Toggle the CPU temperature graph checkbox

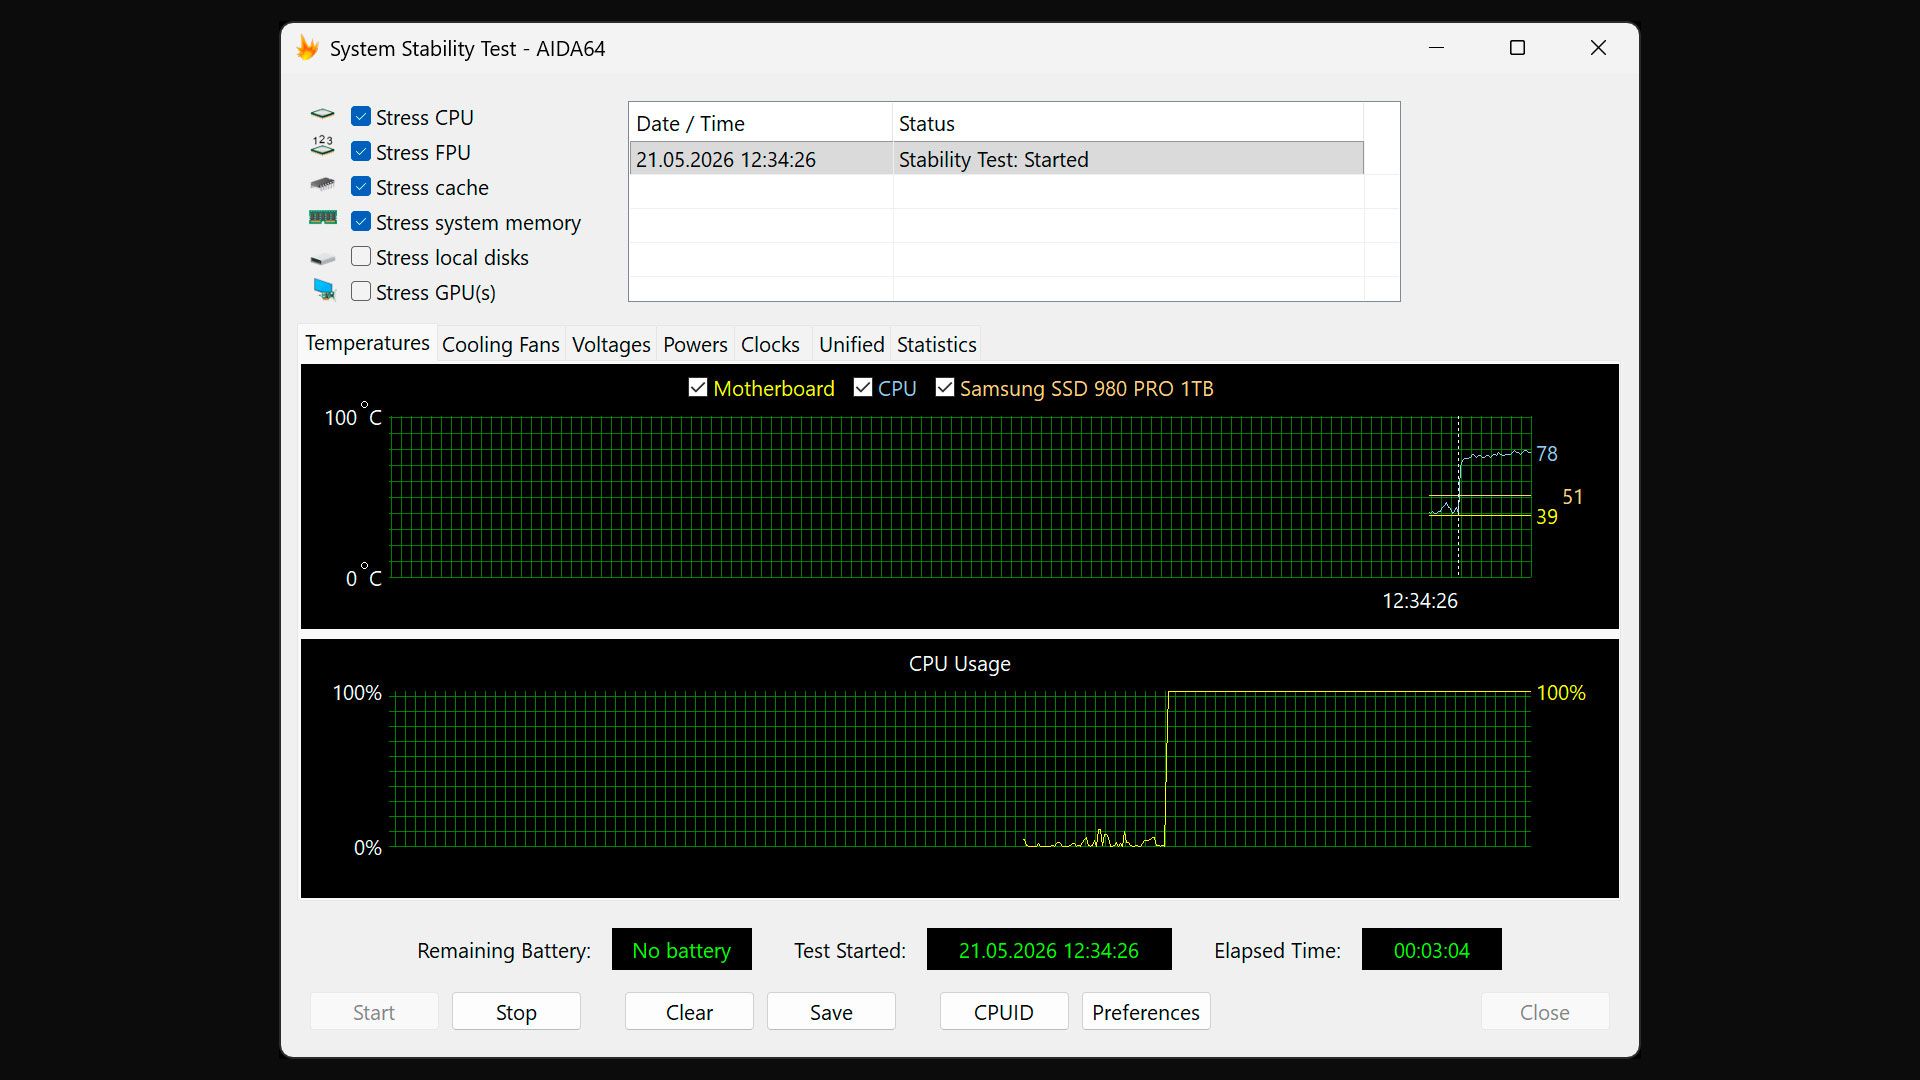[863, 388]
